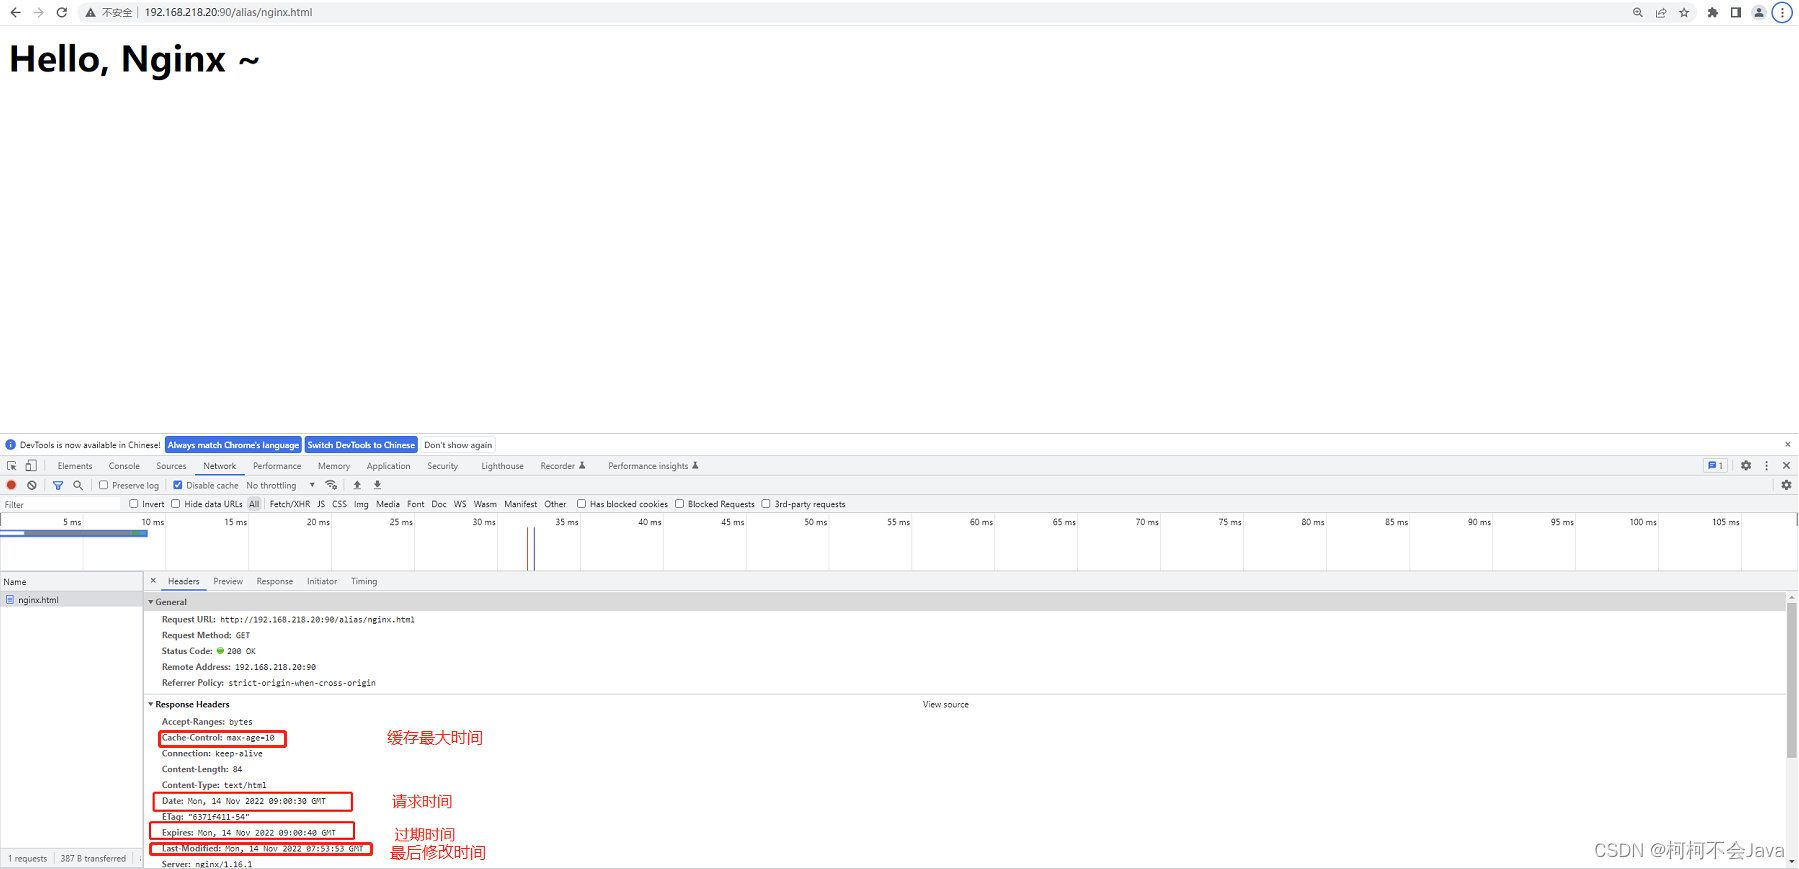
Task: Uncheck the Disable cache checkbox
Action: click(x=178, y=485)
